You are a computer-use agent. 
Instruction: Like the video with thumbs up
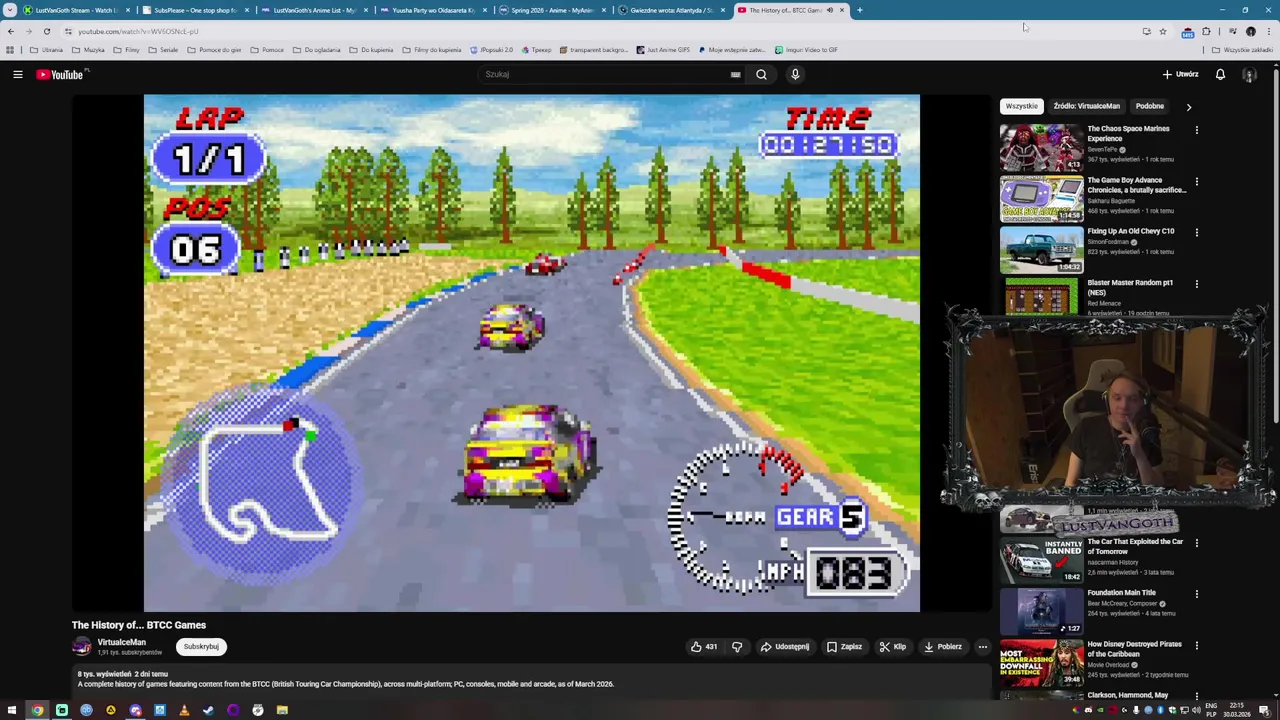click(x=704, y=646)
